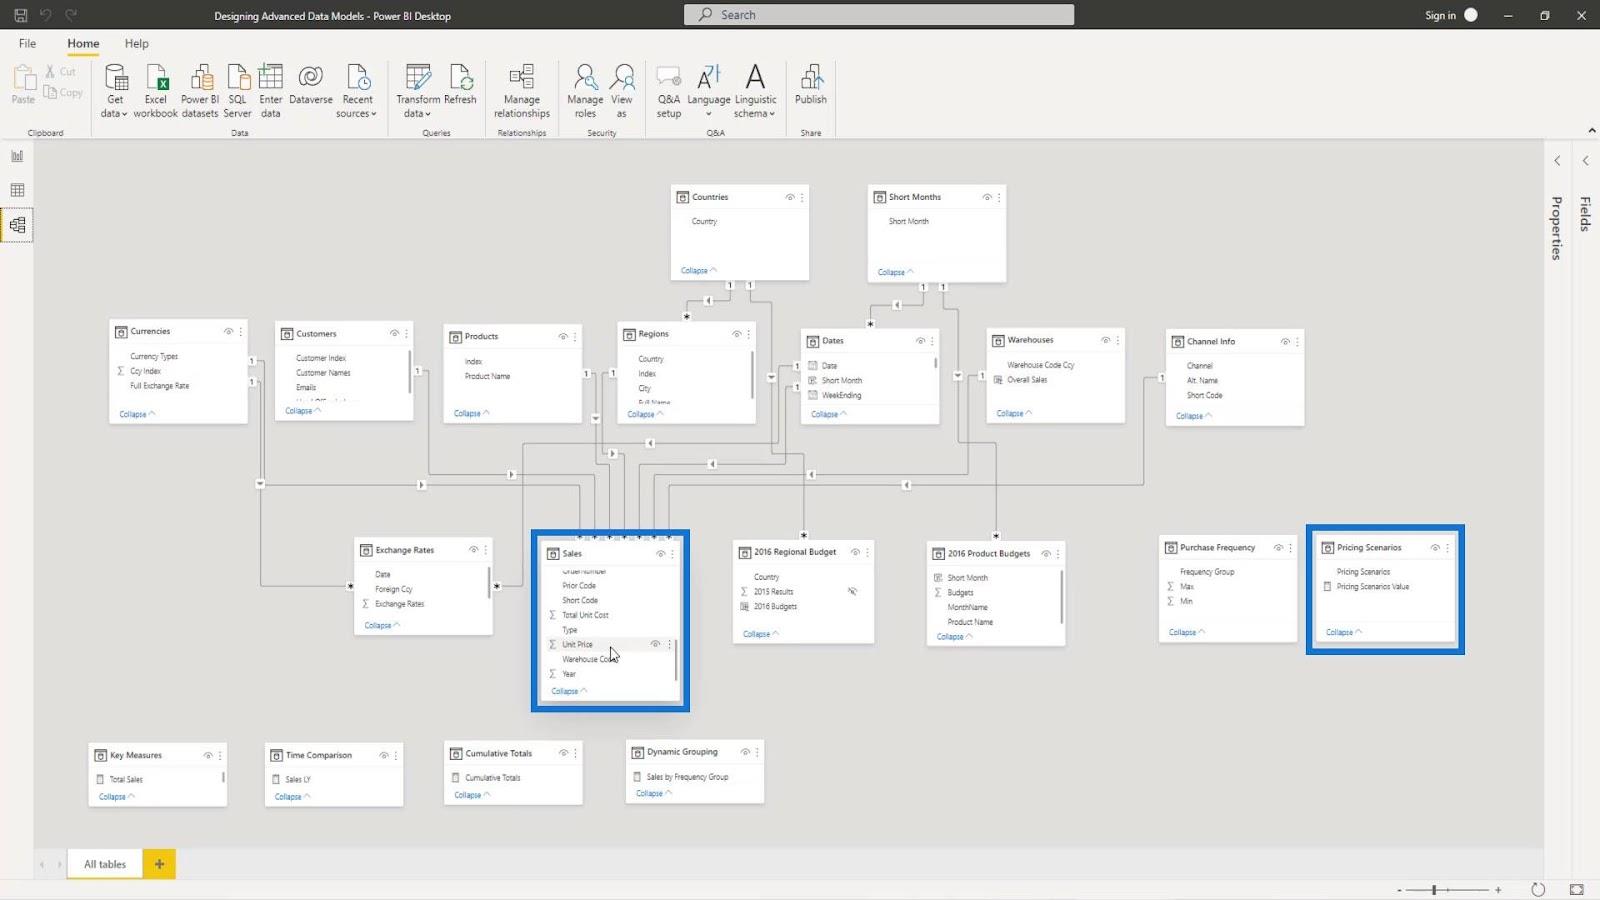1600x900 pixels.
Task: Open the Language options
Action: [709, 91]
